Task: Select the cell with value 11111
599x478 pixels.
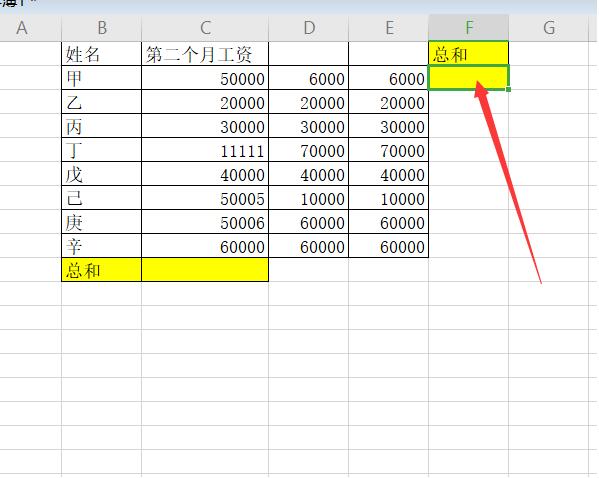Action: point(205,150)
